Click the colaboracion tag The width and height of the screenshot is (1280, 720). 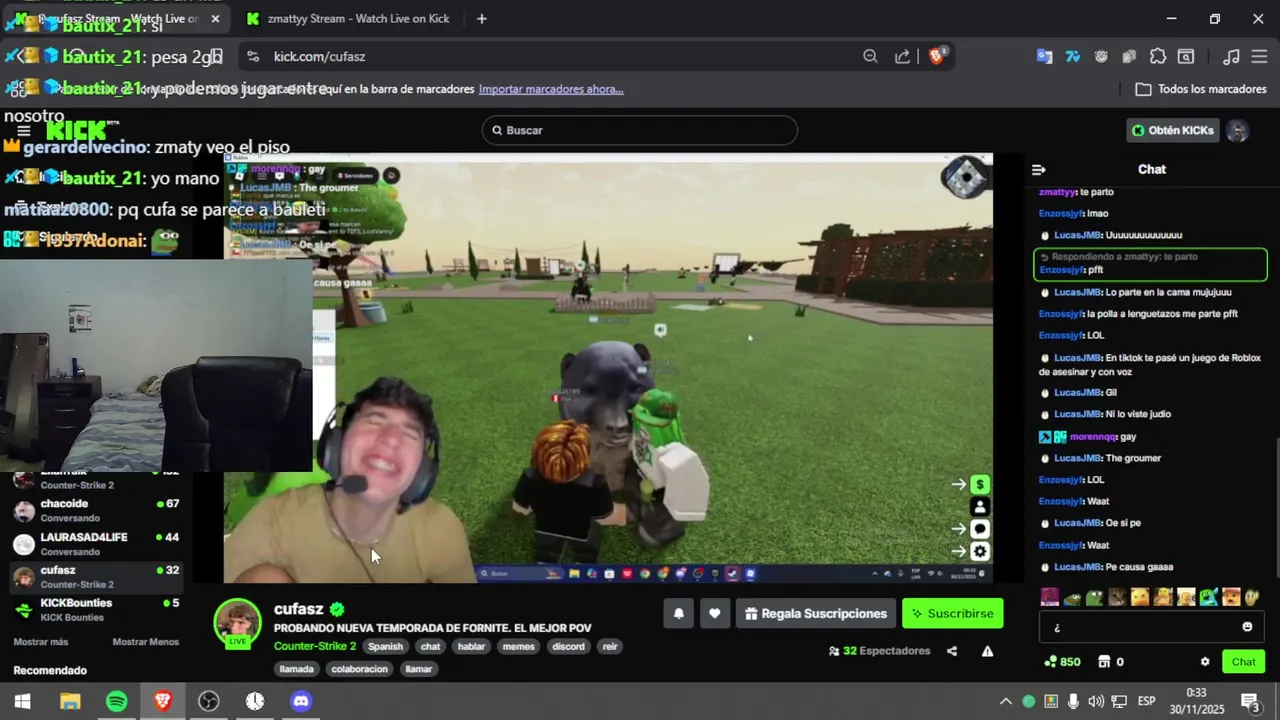(359, 669)
